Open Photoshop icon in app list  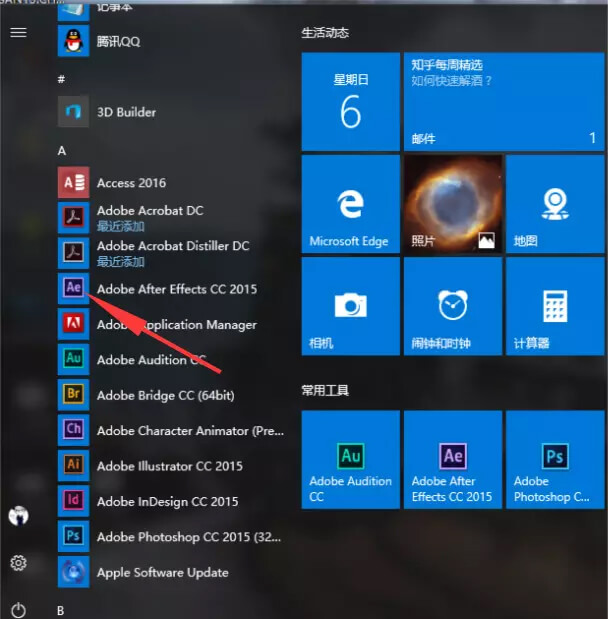coord(73,536)
